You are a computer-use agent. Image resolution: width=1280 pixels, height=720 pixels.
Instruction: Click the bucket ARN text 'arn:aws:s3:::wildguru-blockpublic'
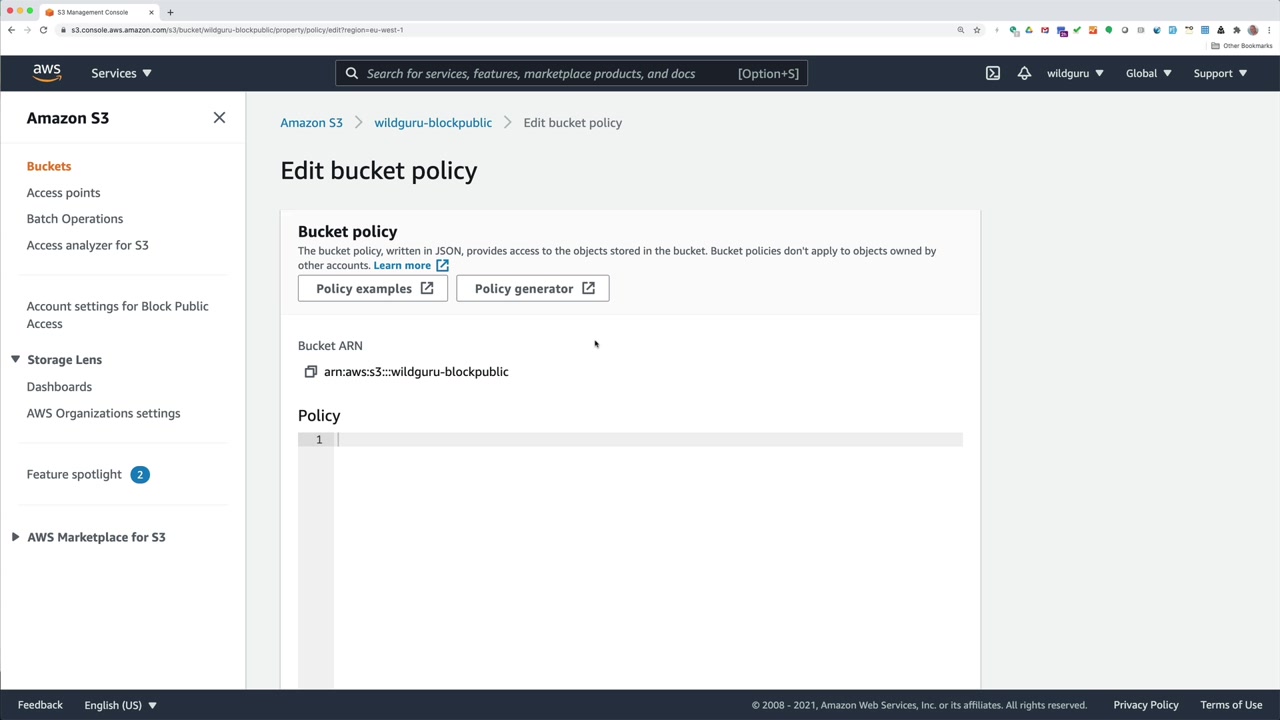416,372
